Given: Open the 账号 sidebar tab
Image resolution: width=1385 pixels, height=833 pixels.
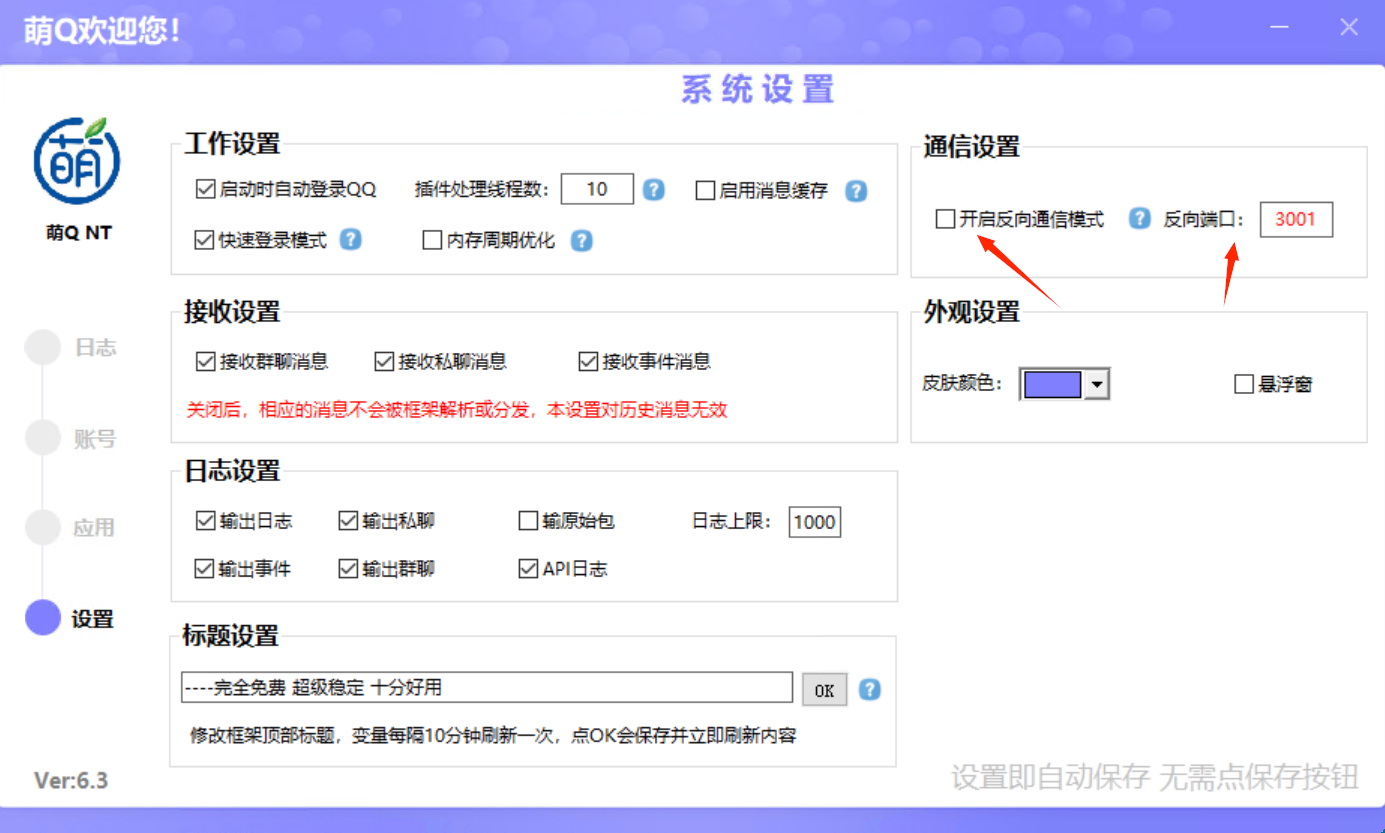Looking at the screenshot, I should (x=94, y=439).
